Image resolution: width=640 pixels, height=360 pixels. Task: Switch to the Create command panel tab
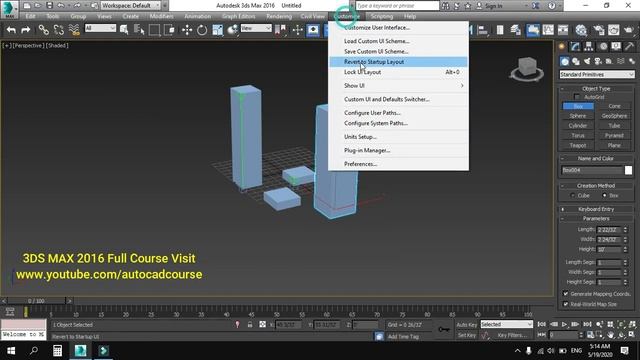click(562, 47)
